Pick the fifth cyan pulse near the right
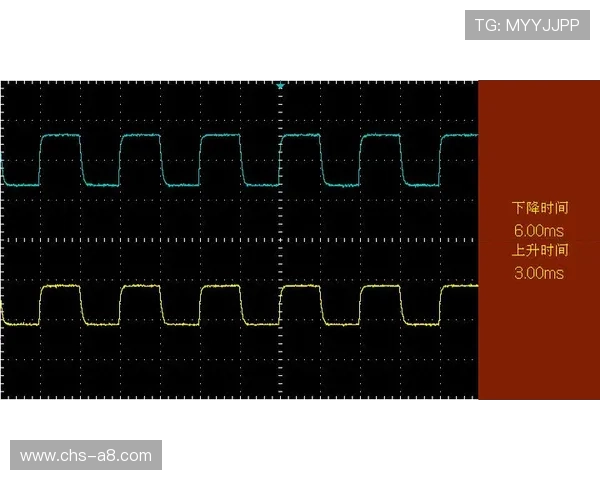 click(x=382, y=135)
